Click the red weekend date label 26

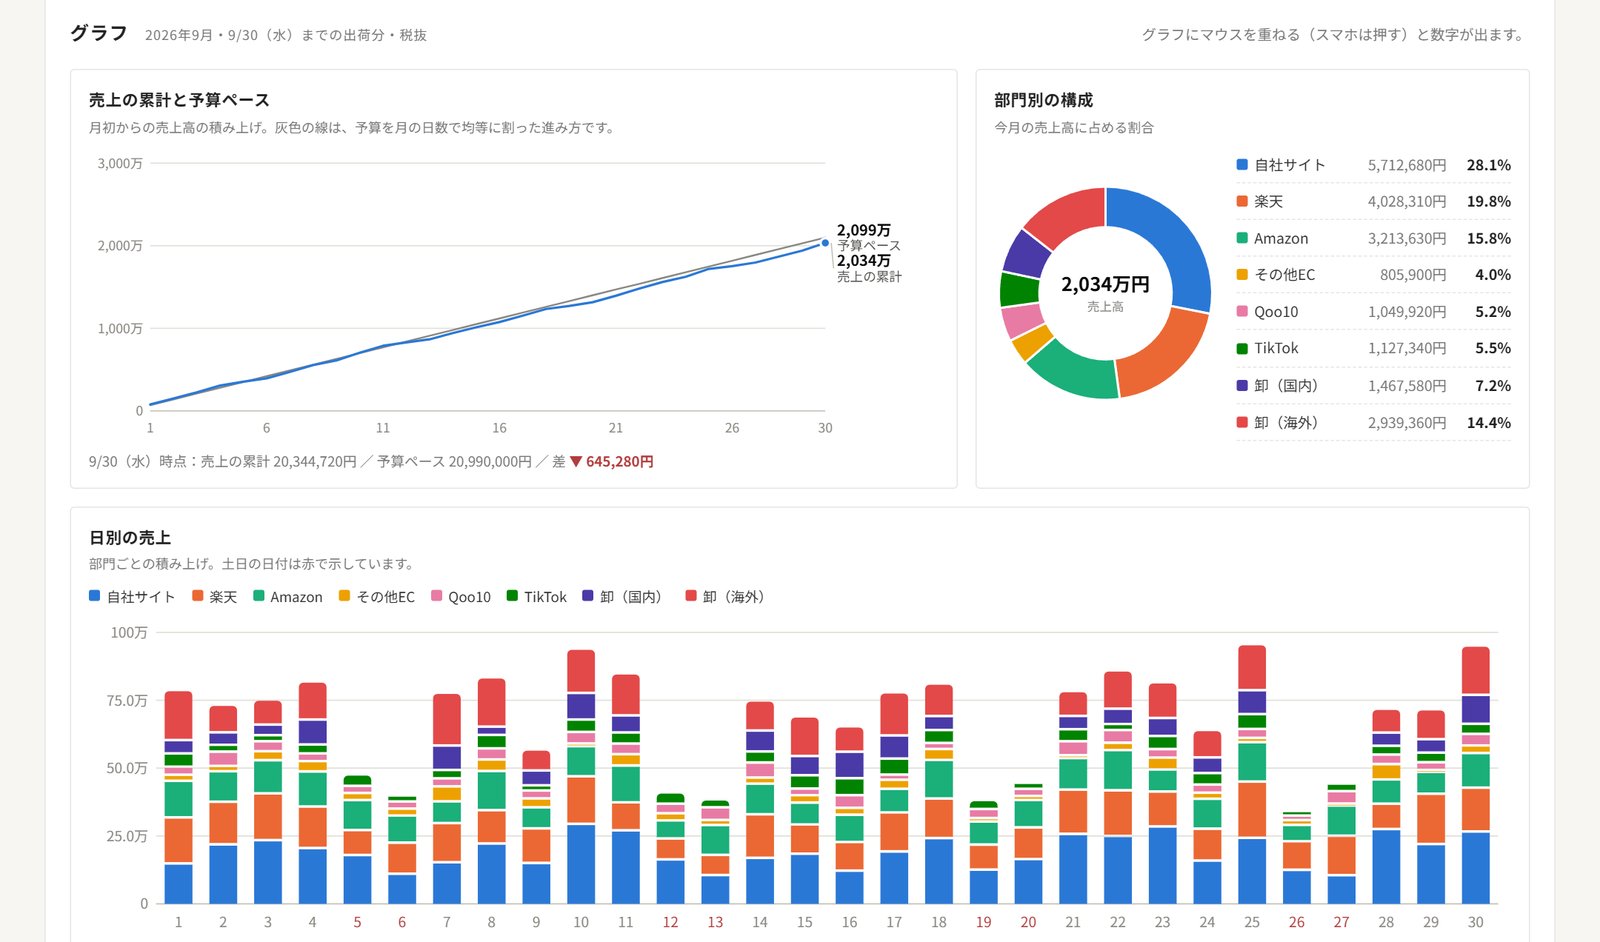pos(1297,922)
